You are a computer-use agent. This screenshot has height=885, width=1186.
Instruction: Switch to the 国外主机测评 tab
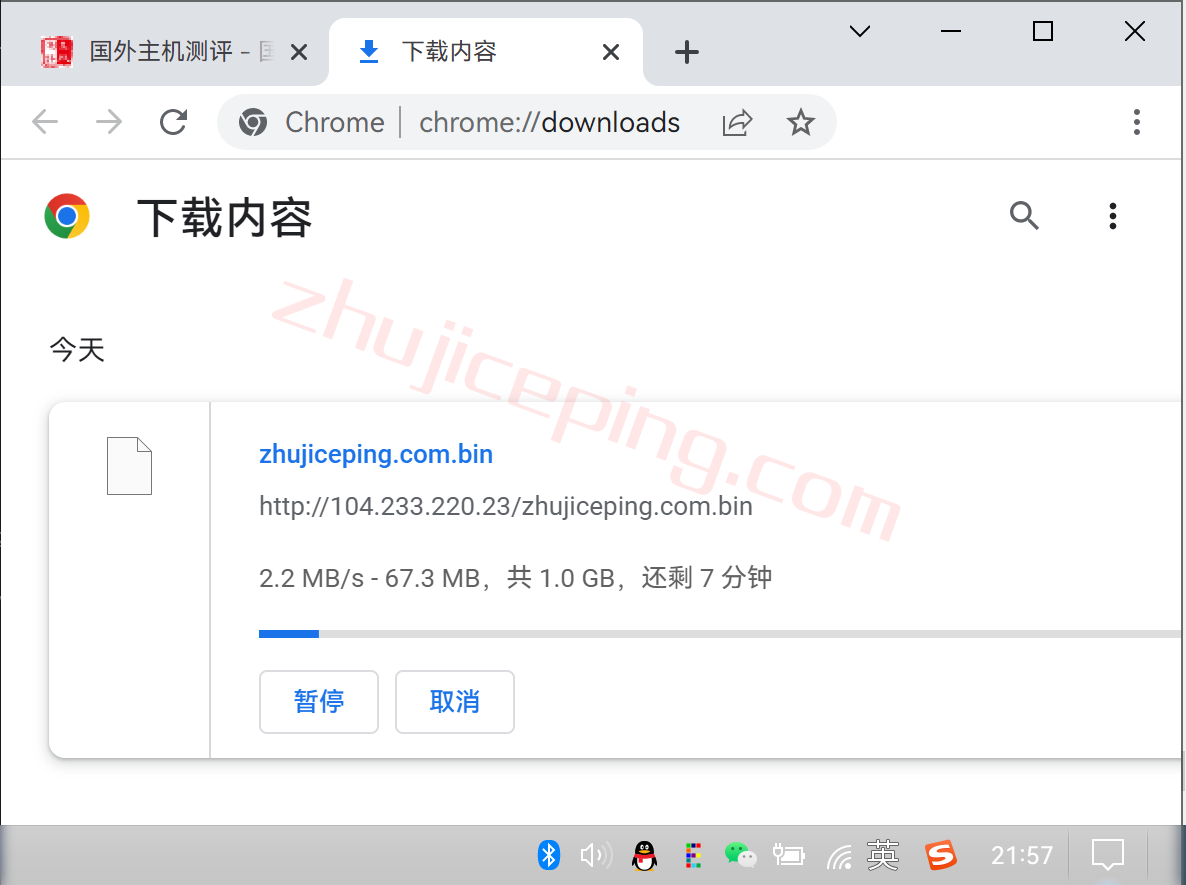(x=160, y=52)
